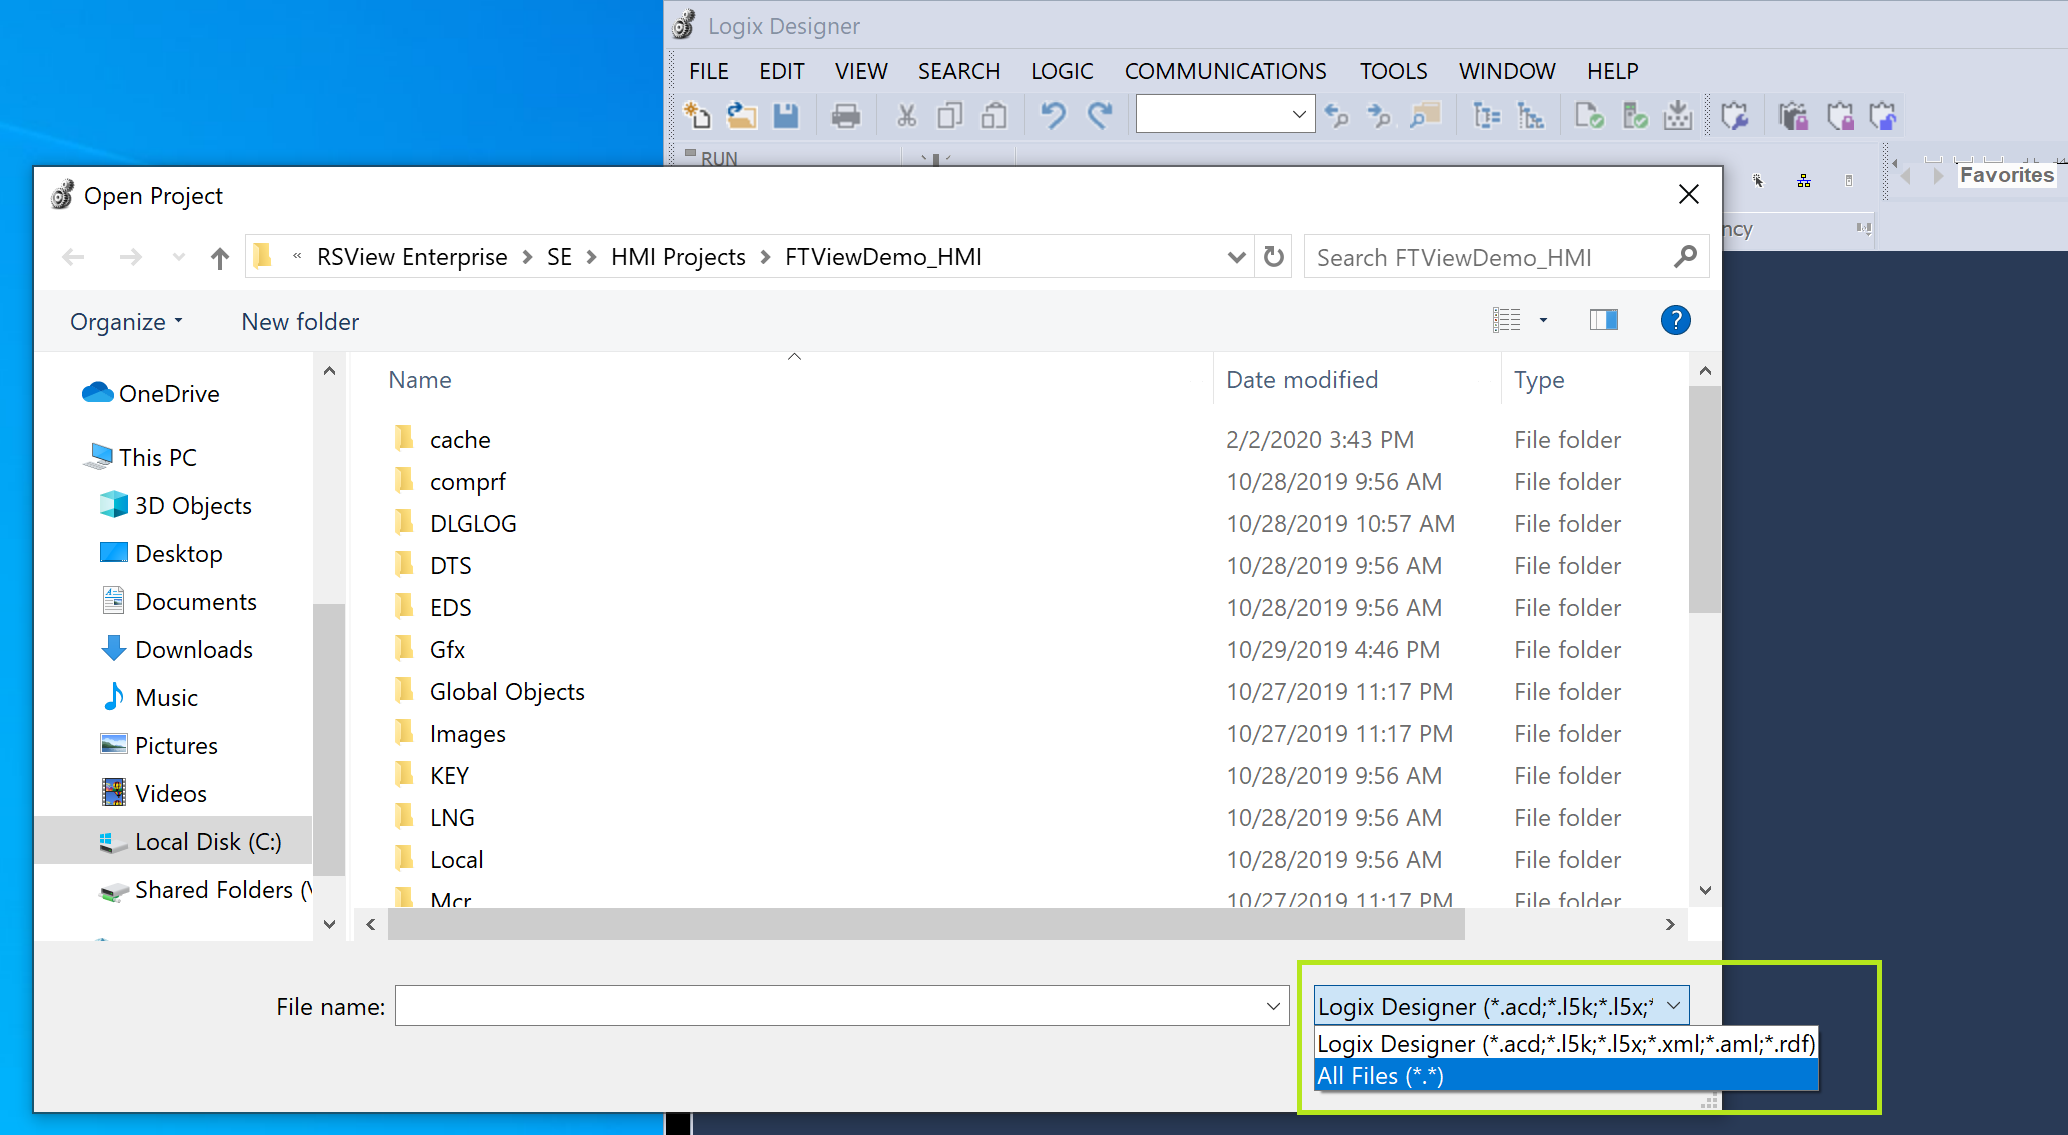The height and width of the screenshot is (1135, 2068).
Task: Open the VIEW menu
Action: coord(861,71)
